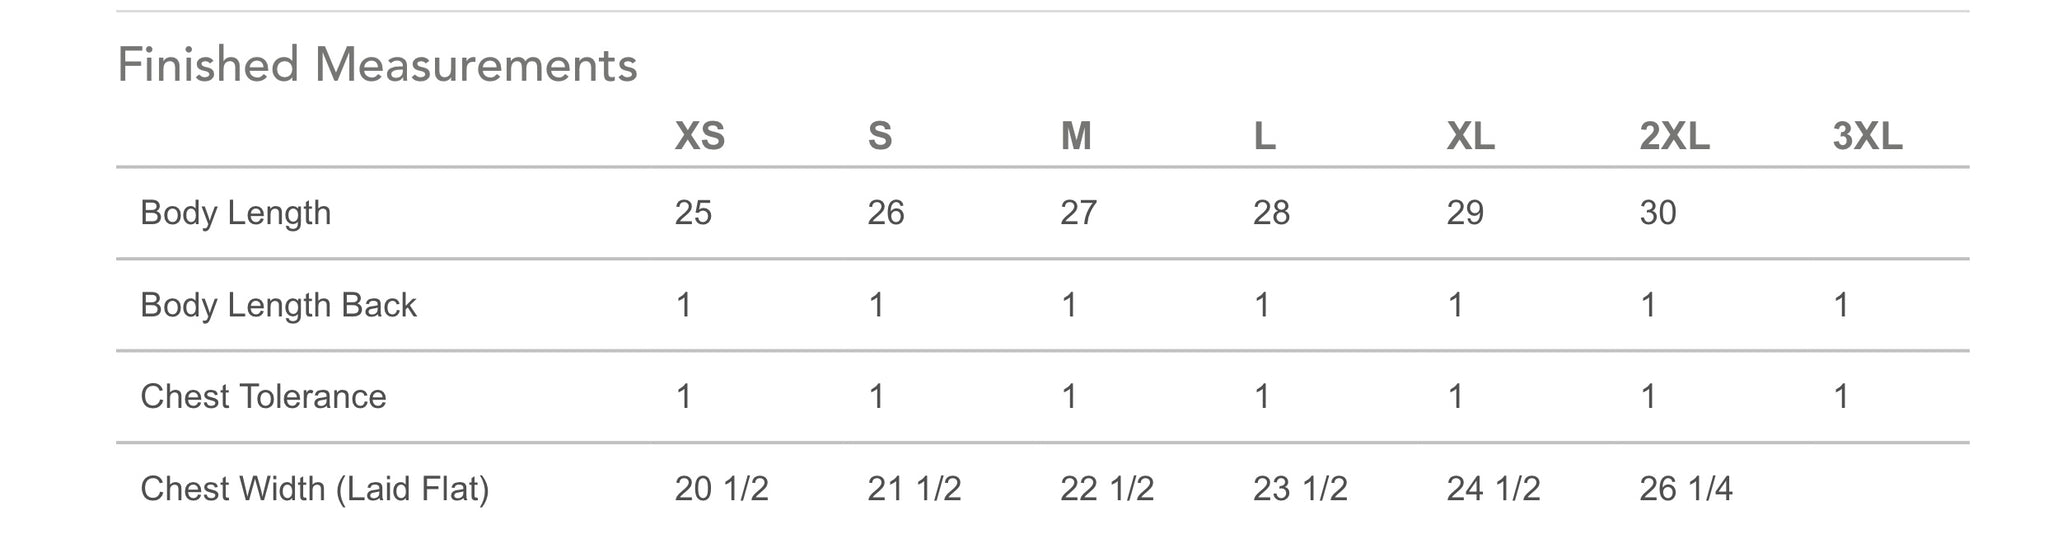
Task: Click the chest width value 23 1/2
Action: point(1301,489)
